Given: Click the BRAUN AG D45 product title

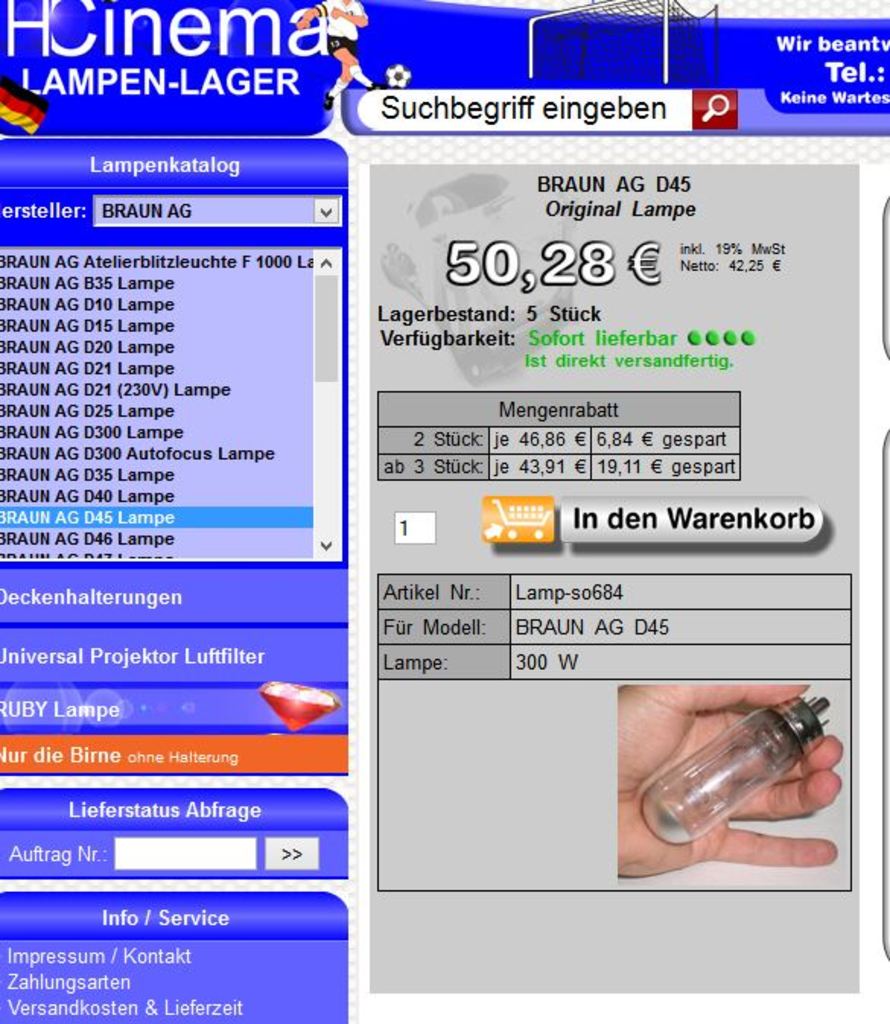Looking at the screenshot, I should click(614, 184).
